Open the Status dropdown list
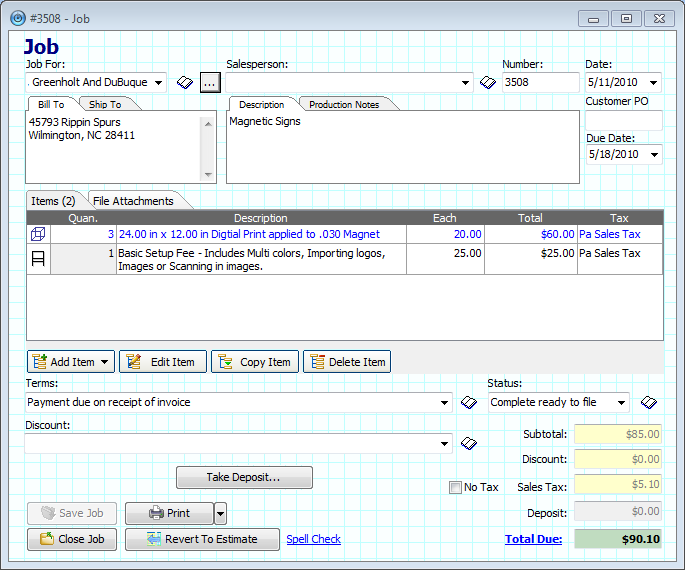 (621, 403)
